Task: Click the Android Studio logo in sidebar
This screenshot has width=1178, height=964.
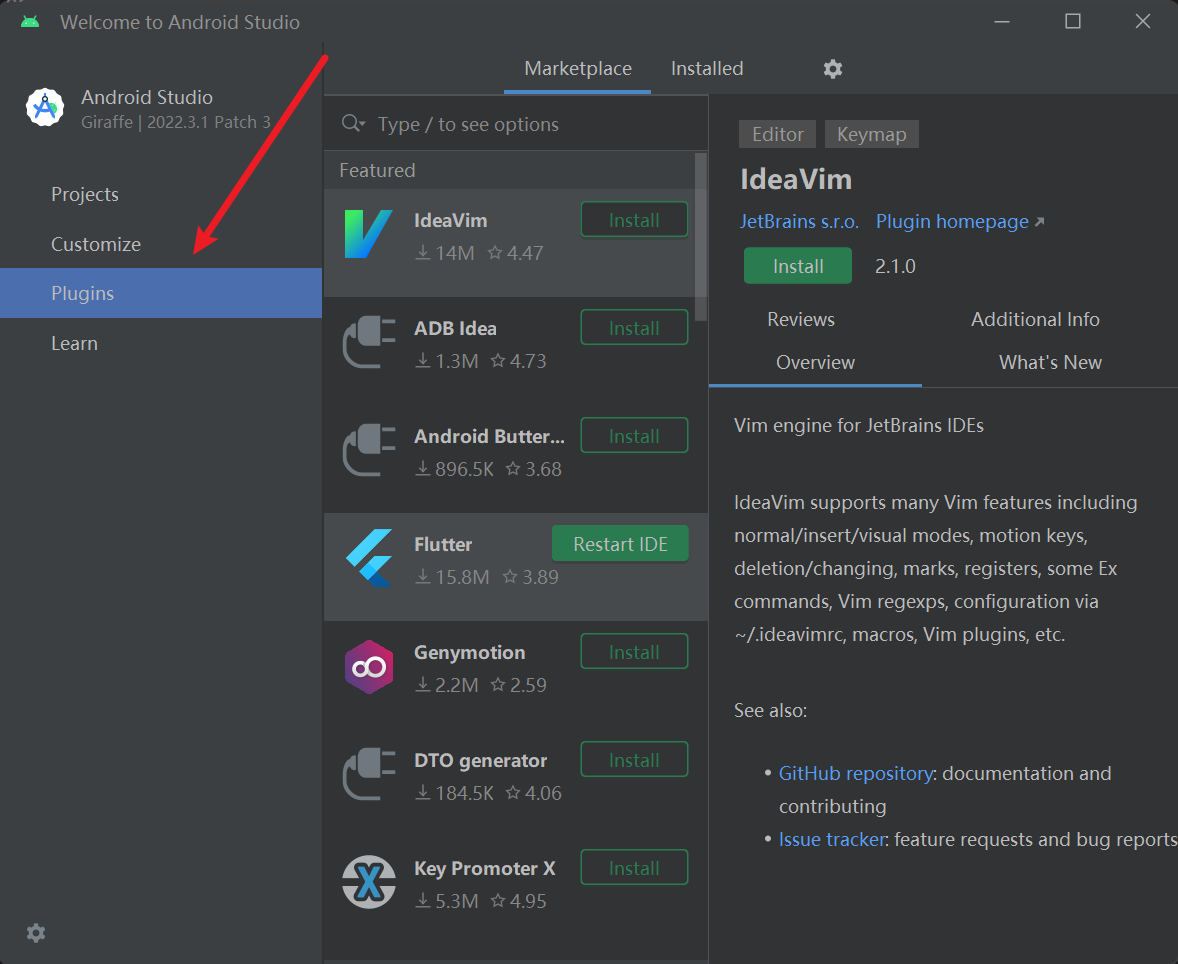Action: (45, 107)
